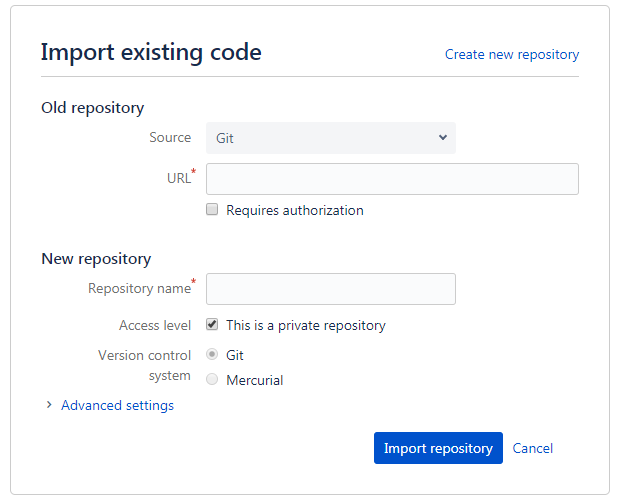Select the Mercurial radio button
The width and height of the screenshot is (637, 499).
coord(212,380)
